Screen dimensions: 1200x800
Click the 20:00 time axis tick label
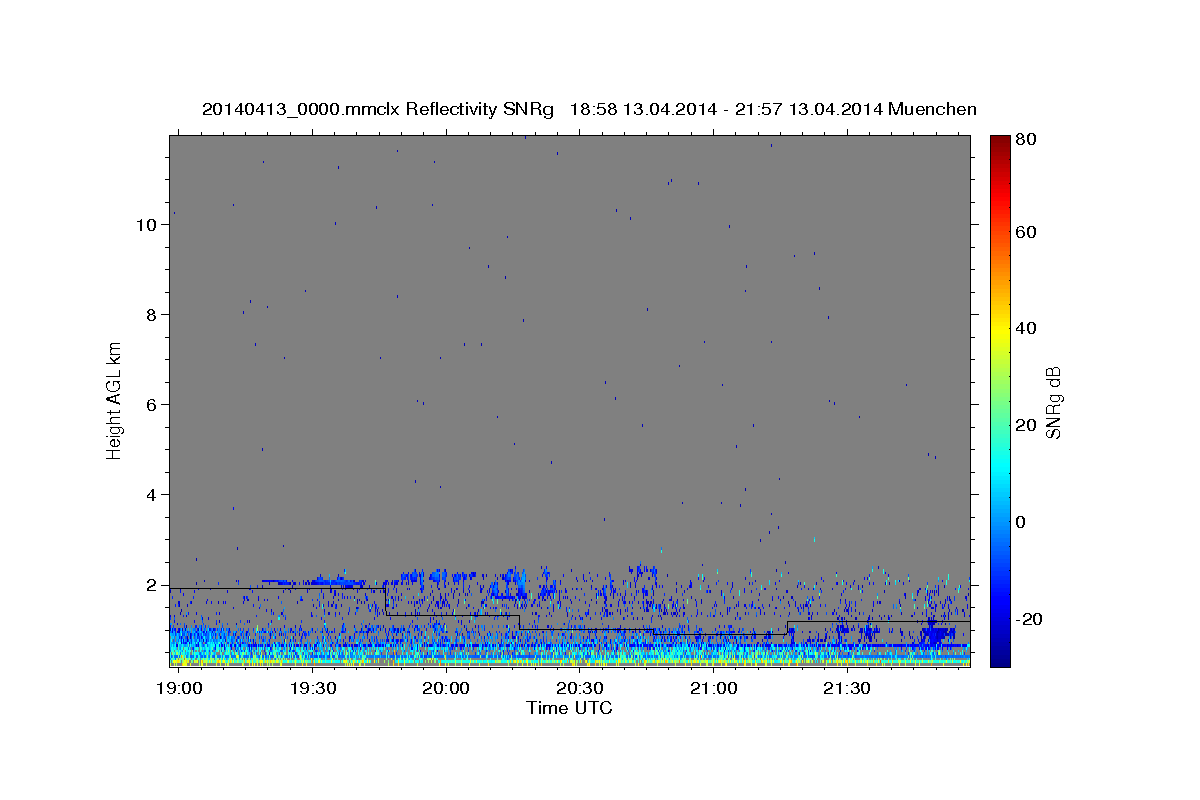tap(446, 688)
